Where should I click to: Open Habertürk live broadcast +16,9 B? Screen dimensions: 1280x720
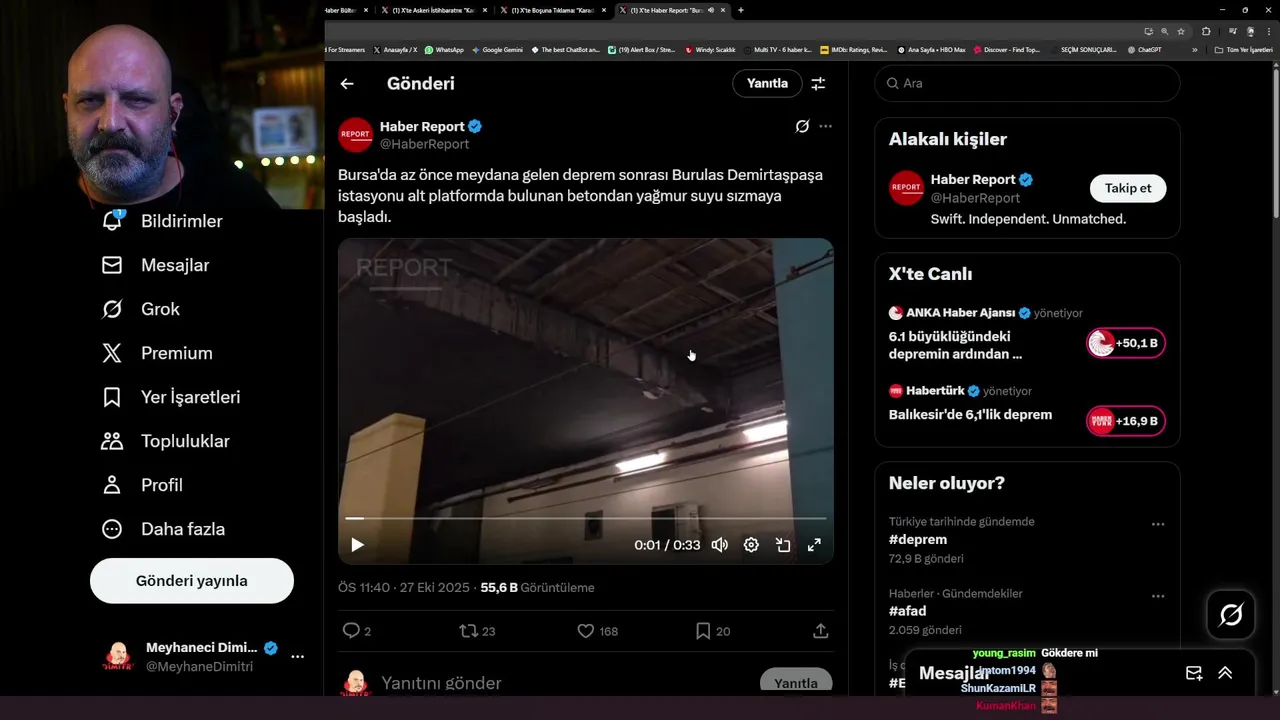click(1126, 421)
